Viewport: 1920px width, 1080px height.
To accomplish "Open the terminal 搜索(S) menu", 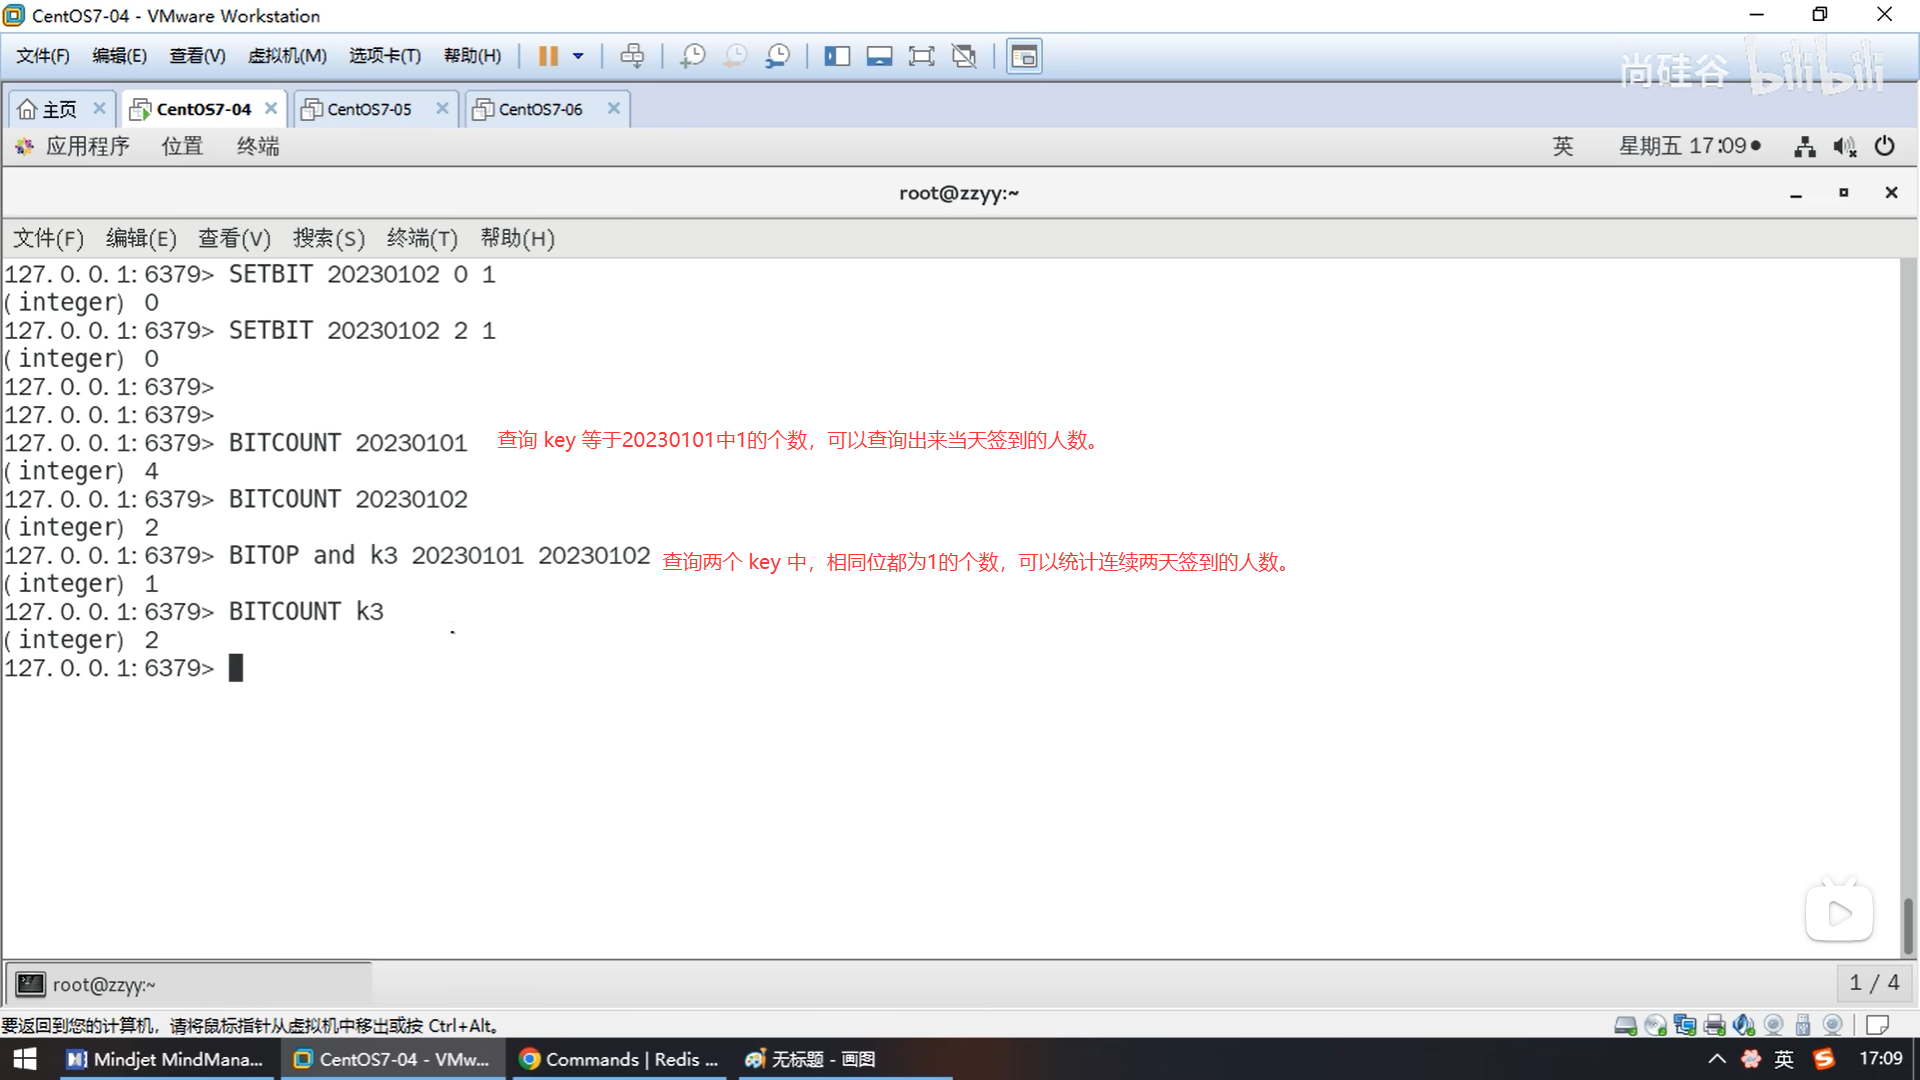I will [x=328, y=238].
